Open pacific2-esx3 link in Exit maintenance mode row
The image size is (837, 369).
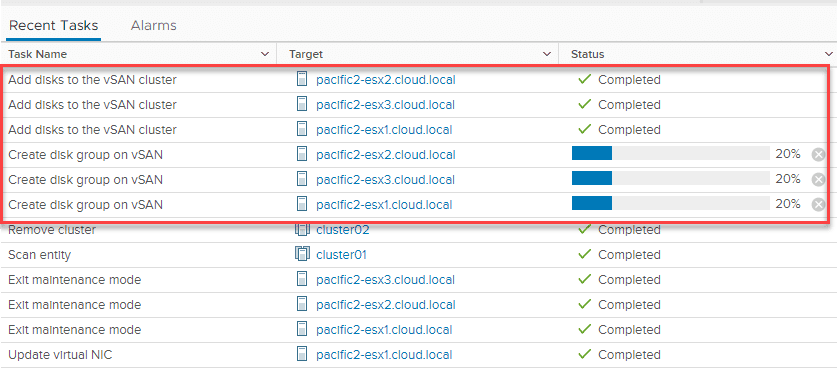(385, 280)
